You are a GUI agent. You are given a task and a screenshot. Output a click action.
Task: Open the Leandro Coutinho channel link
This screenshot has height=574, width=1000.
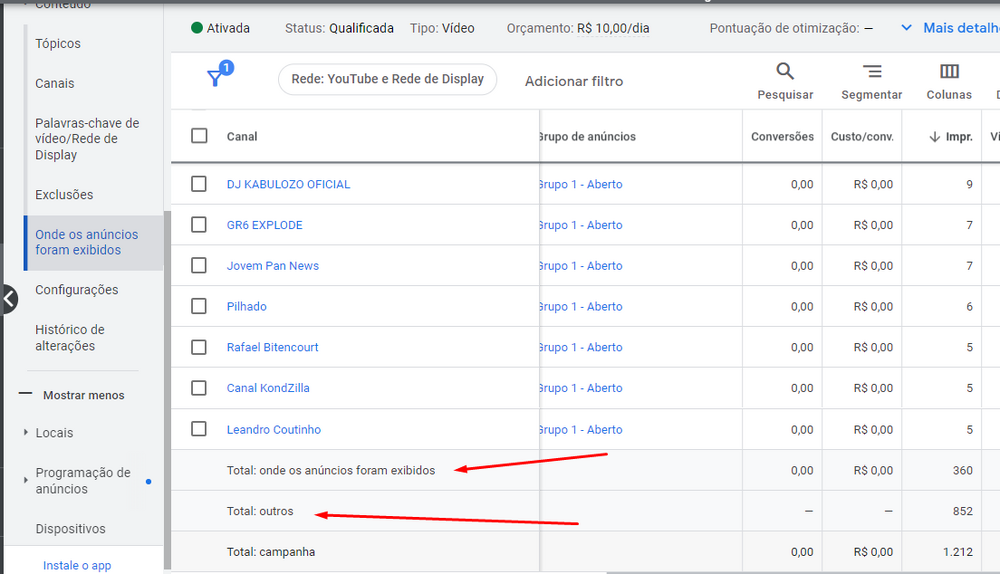point(274,430)
